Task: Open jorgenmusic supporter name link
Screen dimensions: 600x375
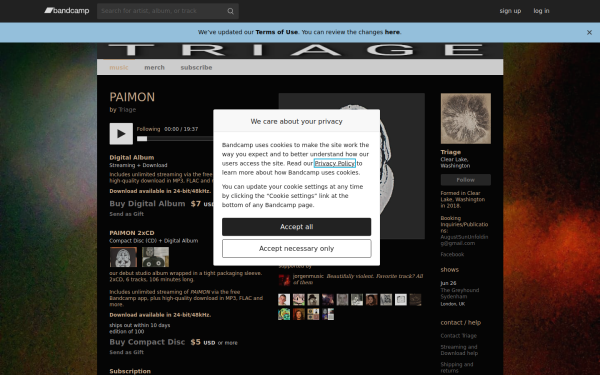Action: point(308,276)
